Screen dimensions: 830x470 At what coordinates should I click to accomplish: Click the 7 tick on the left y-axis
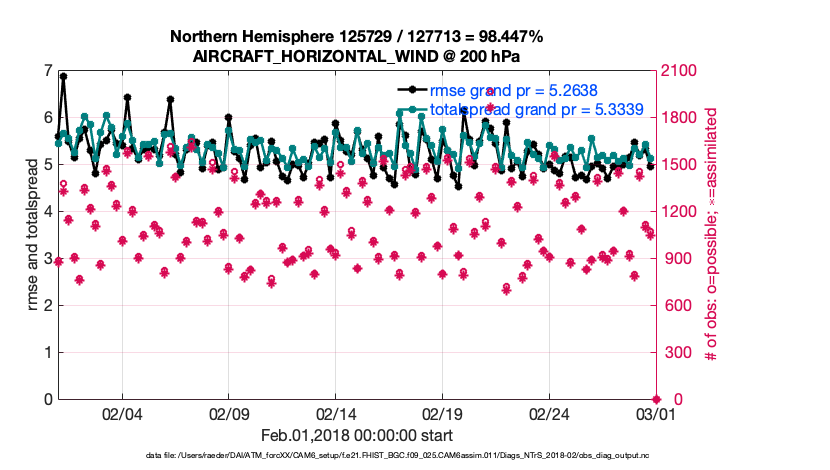[x=47, y=71]
